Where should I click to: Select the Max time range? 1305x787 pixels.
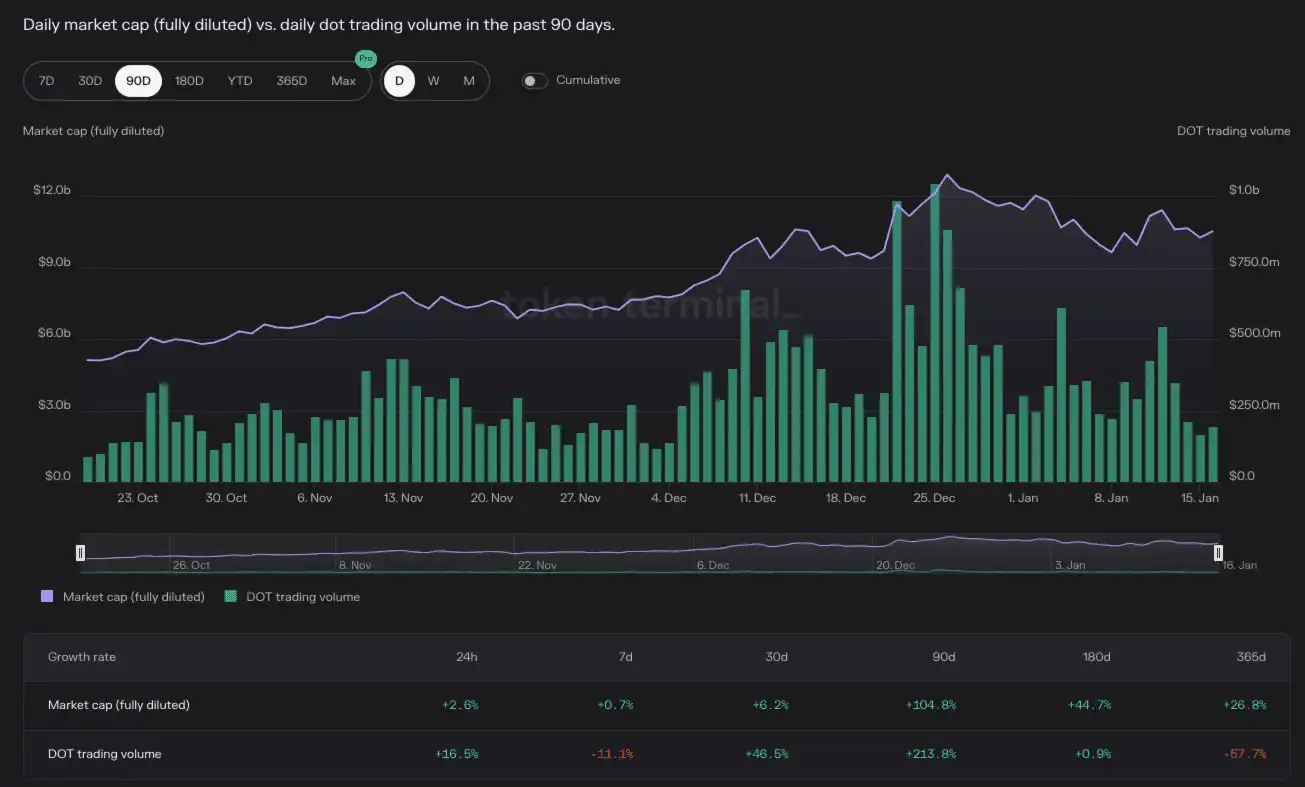(343, 81)
